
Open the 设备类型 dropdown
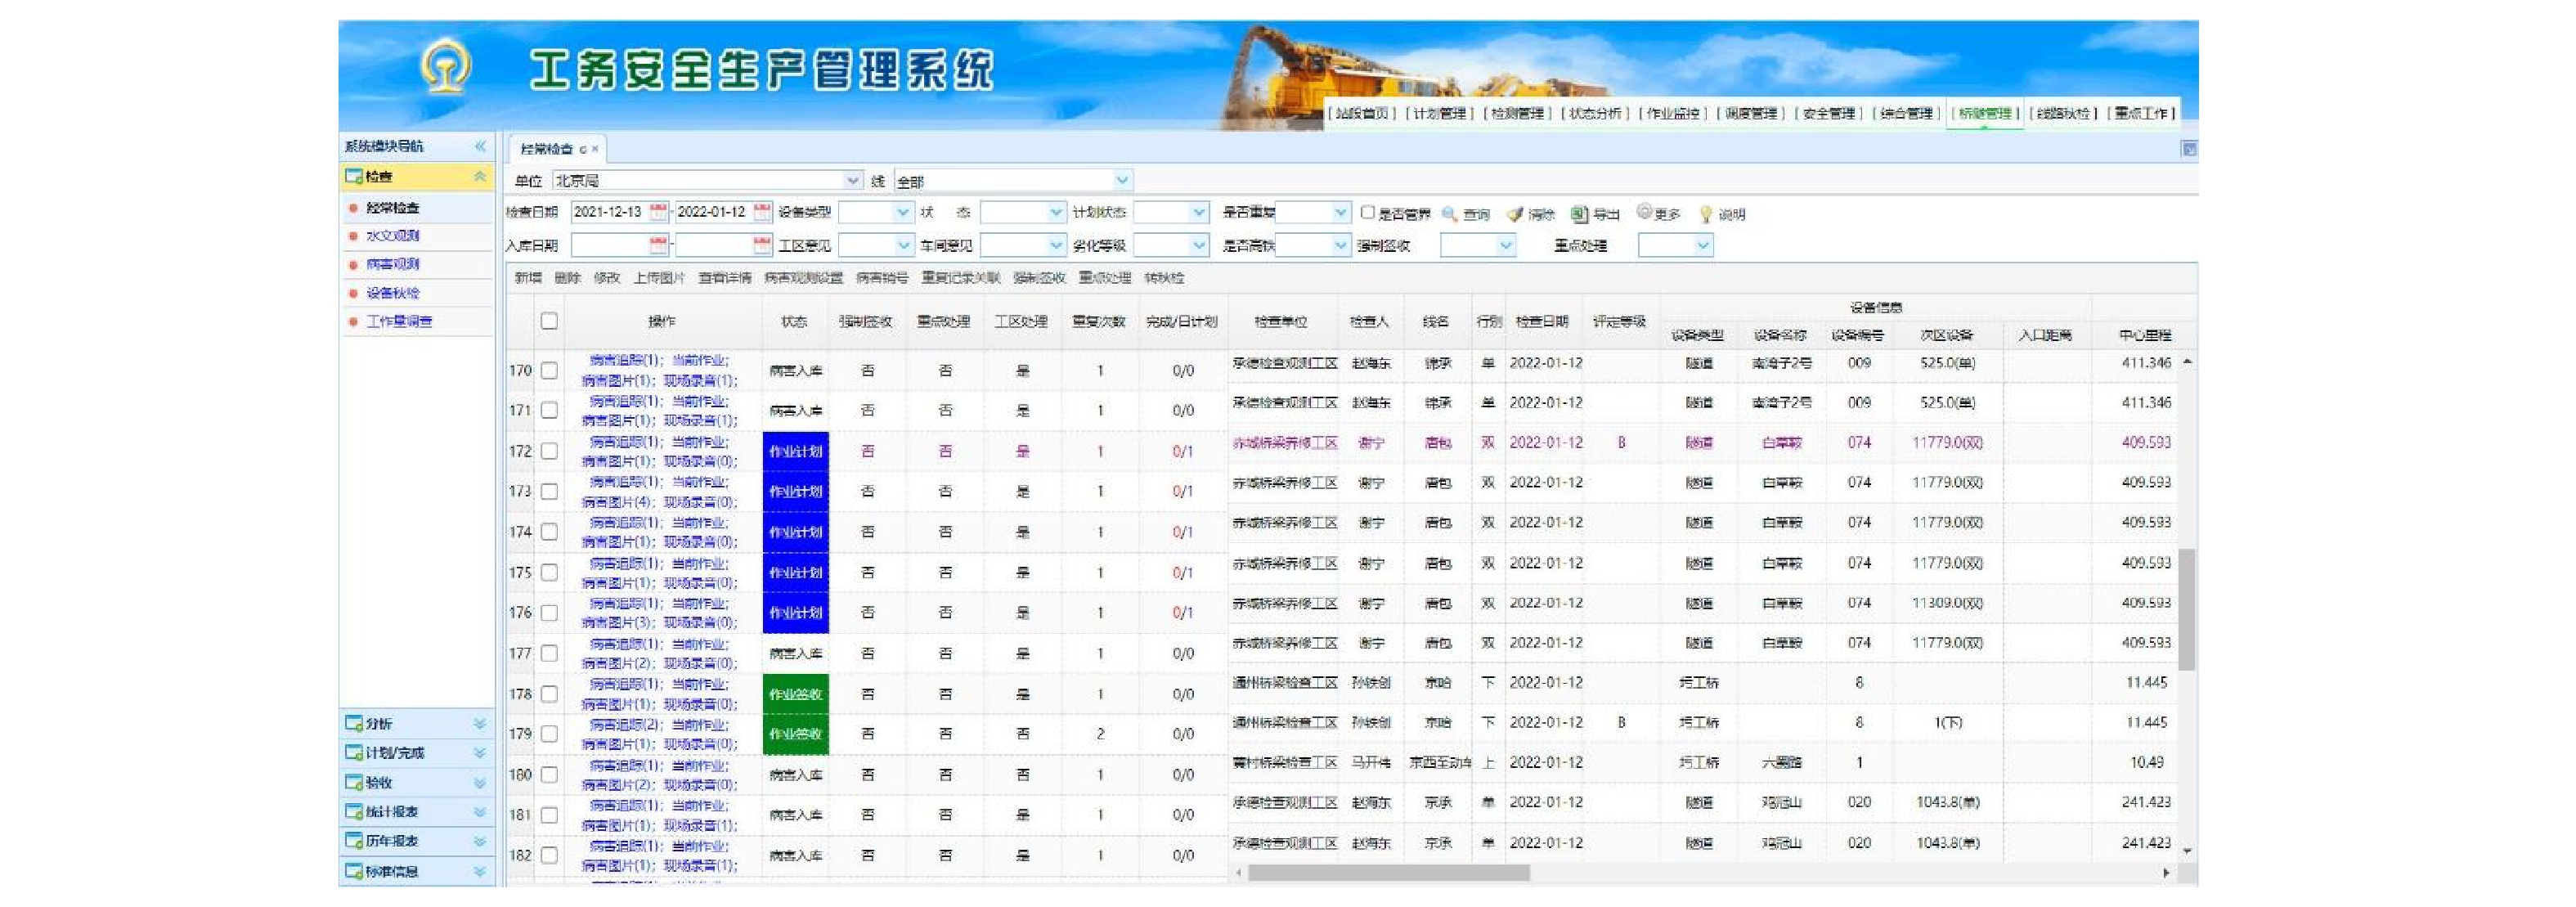[x=902, y=212]
